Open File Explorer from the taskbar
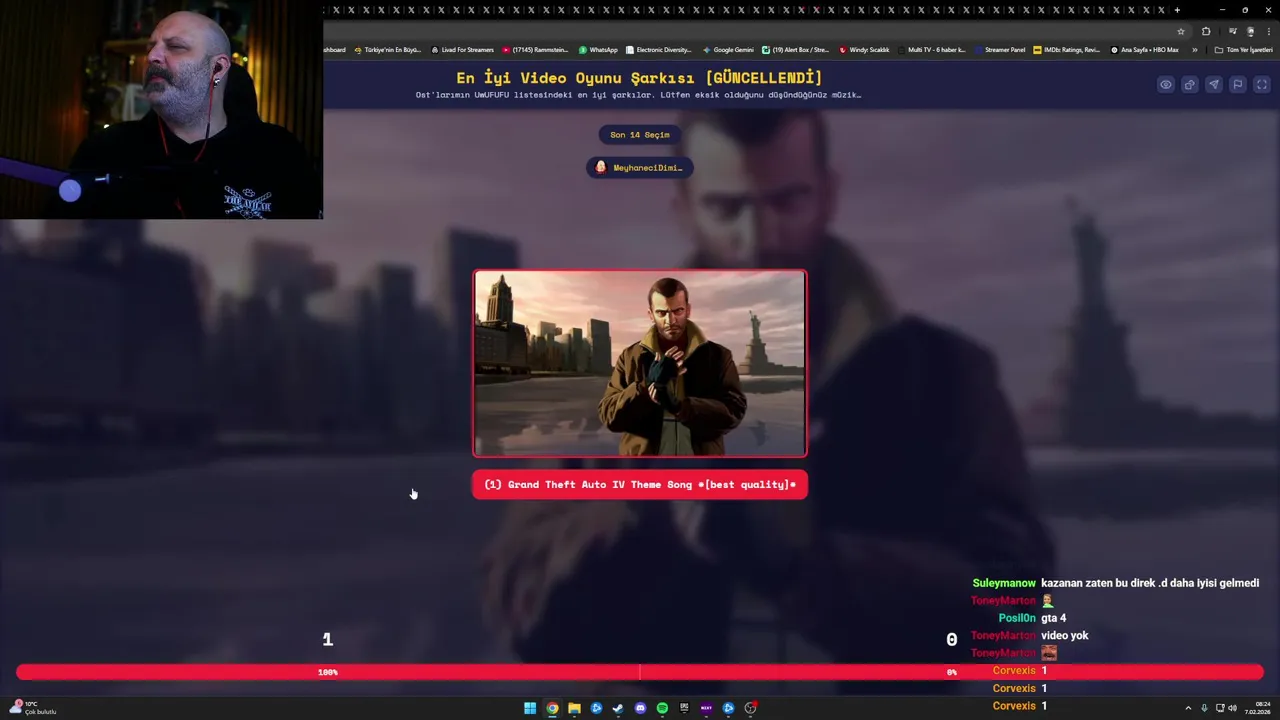Screen dimensions: 1280x720 (574, 708)
